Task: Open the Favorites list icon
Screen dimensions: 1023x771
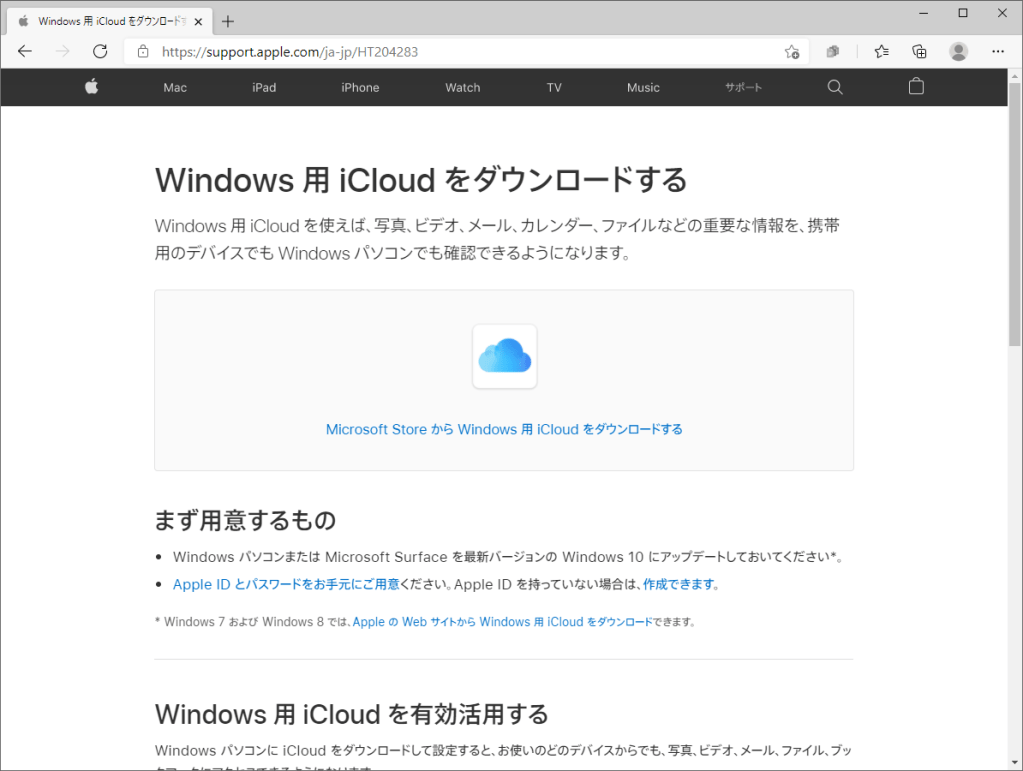Action: [881, 51]
